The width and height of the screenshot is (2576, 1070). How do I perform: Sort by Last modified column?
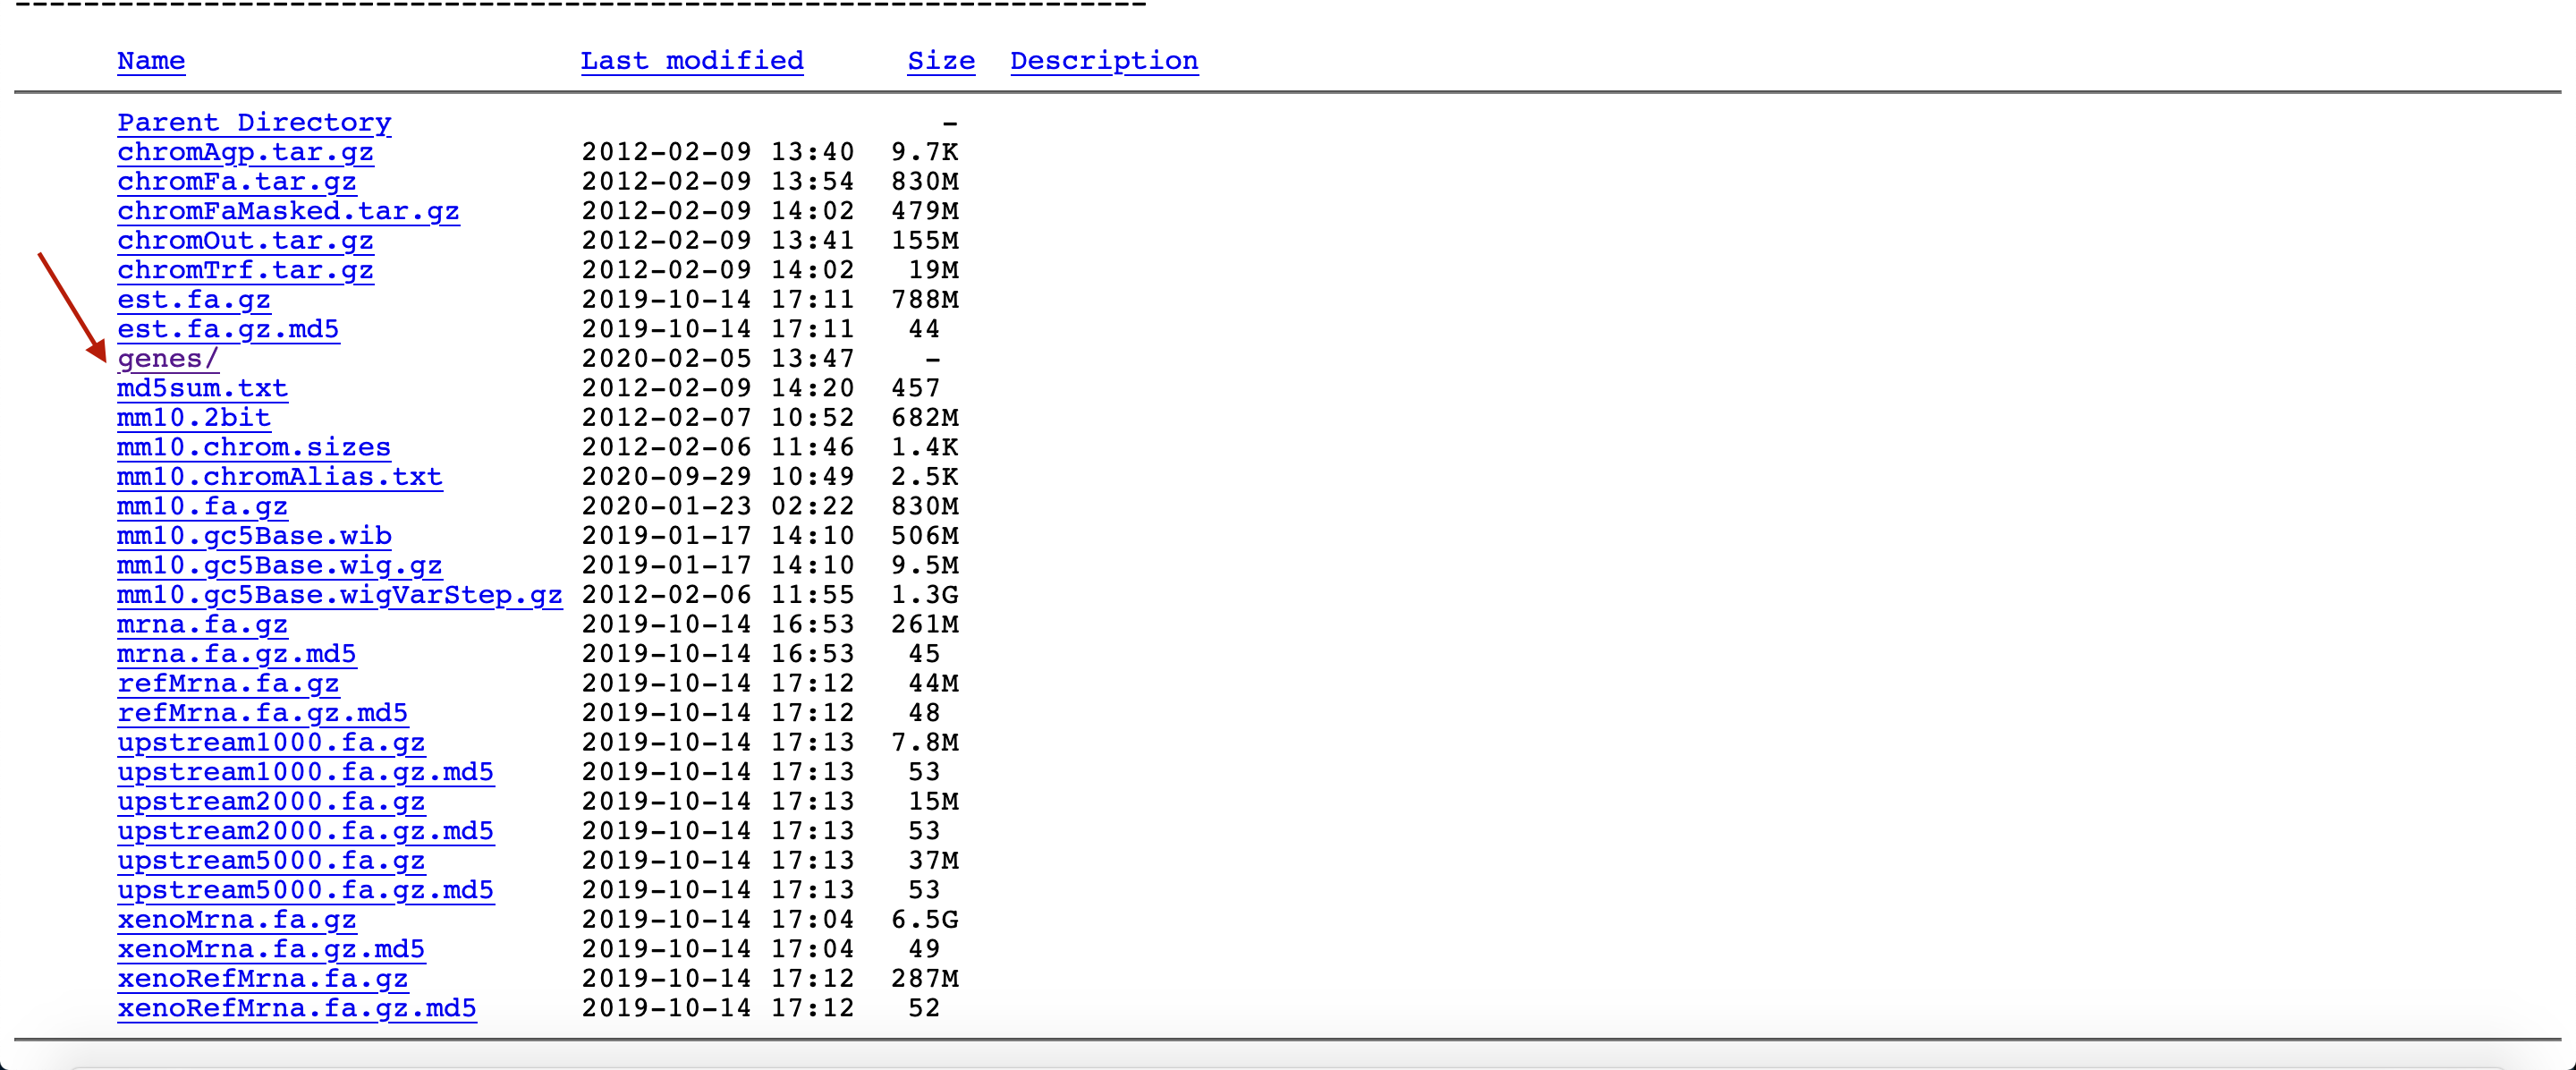pos(692,60)
